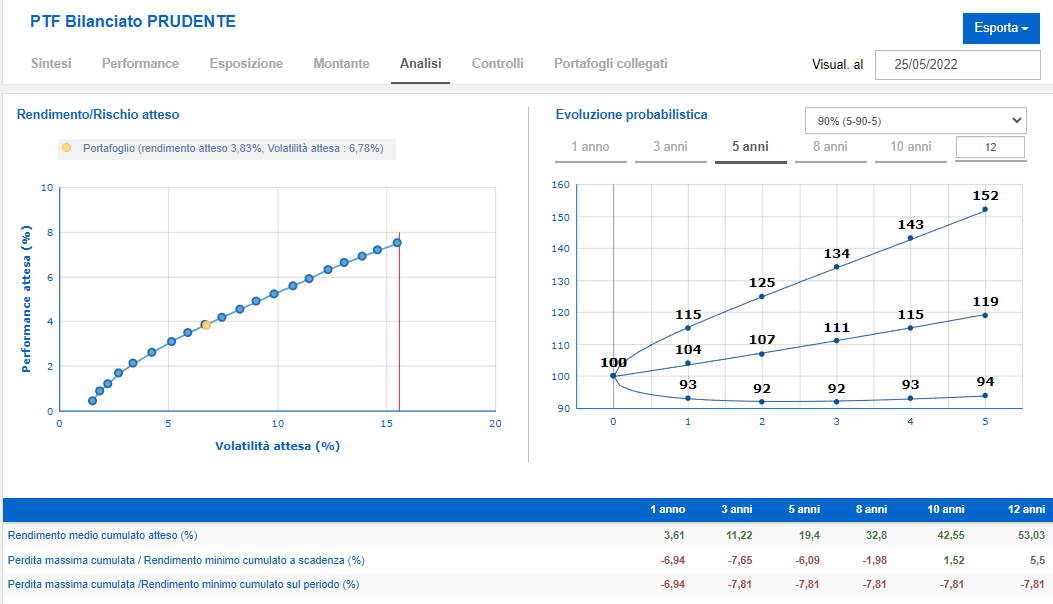Switch to the 10 anni horizon
The width and height of the screenshot is (1053, 604).
[x=911, y=147]
